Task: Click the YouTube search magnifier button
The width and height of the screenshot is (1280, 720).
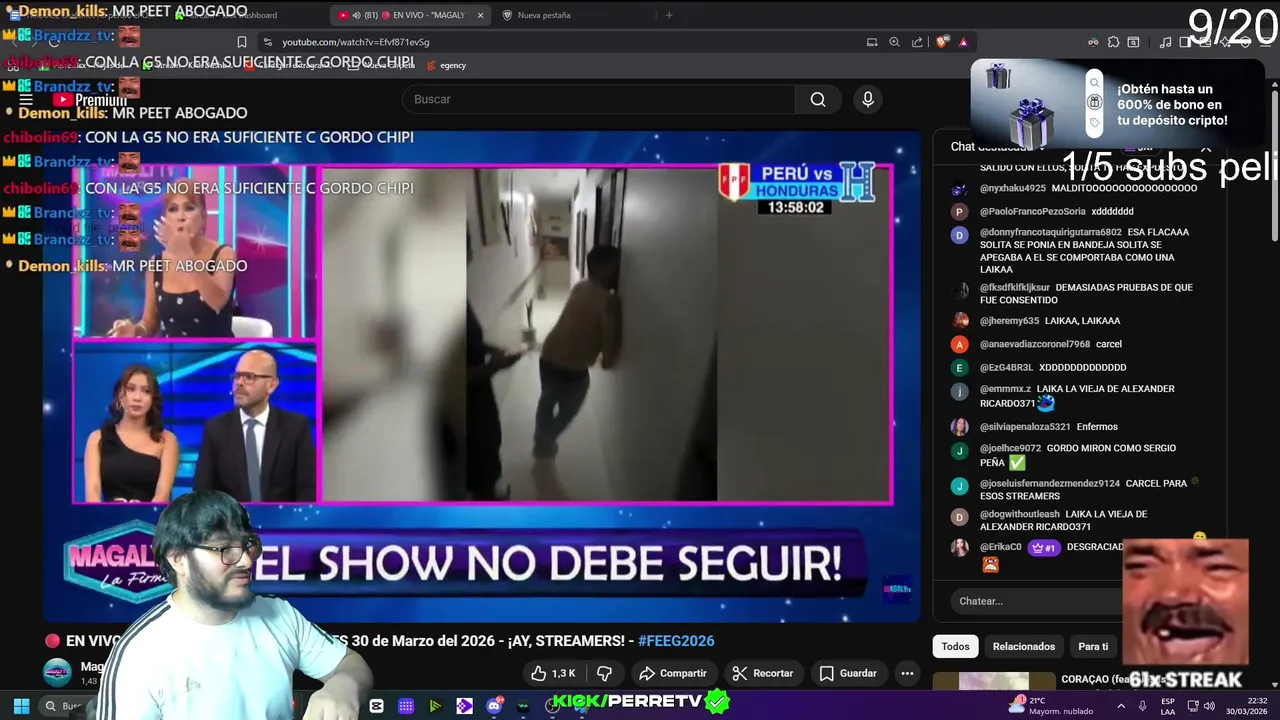Action: click(818, 99)
